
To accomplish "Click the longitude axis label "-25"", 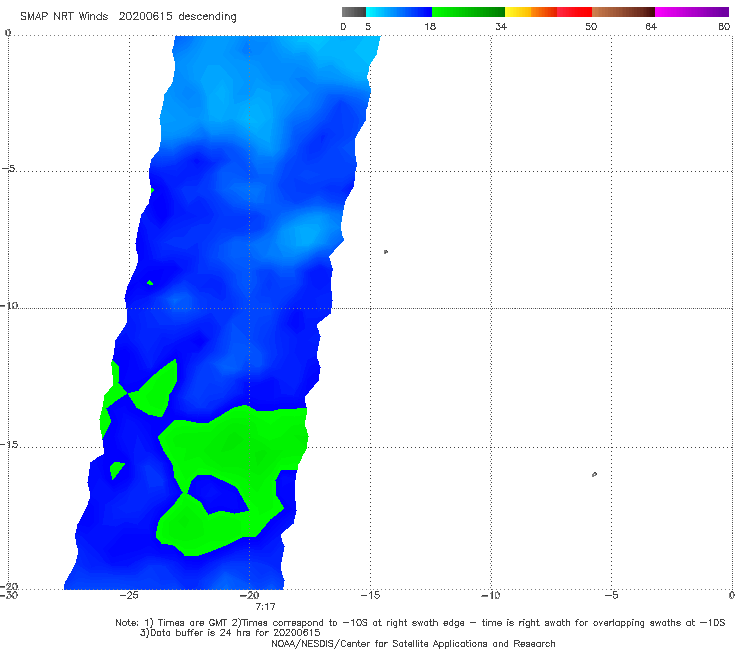I will coord(128,596).
